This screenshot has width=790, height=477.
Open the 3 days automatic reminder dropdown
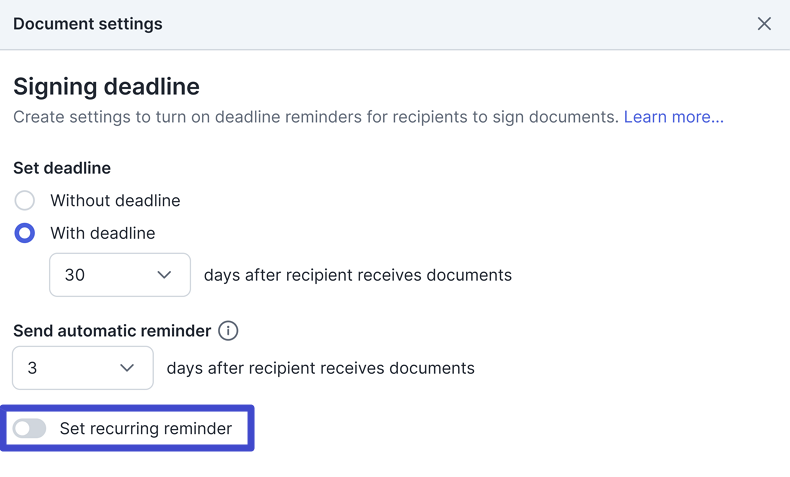pyautogui.click(x=82, y=368)
